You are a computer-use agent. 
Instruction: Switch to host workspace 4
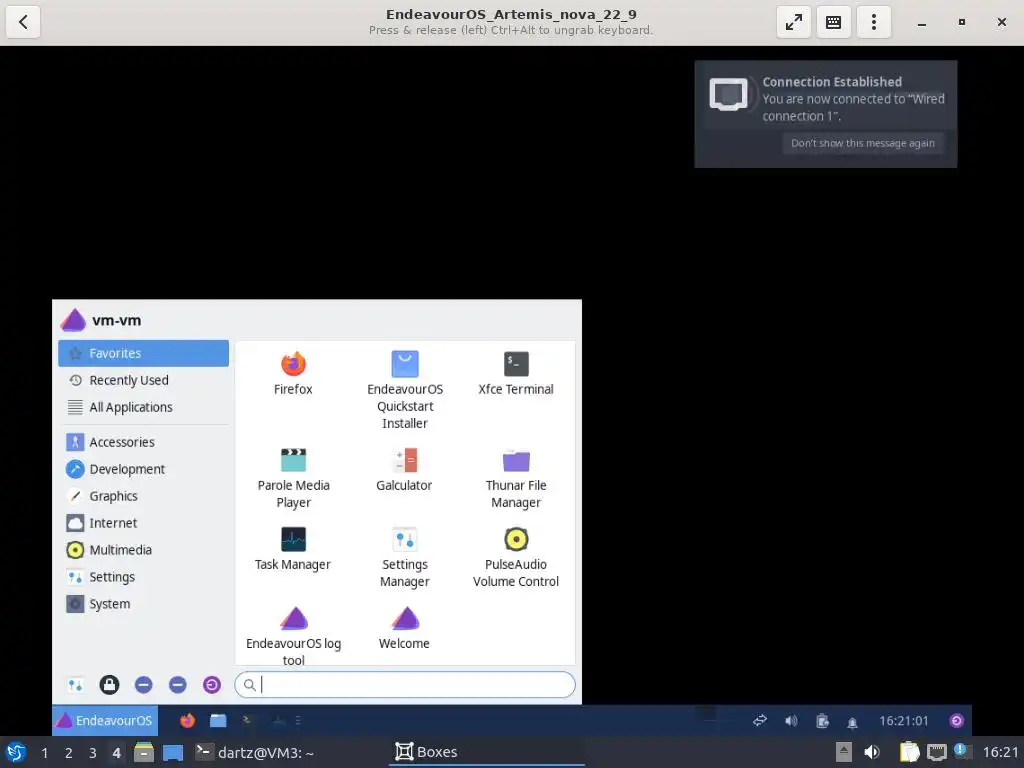(116, 753)
